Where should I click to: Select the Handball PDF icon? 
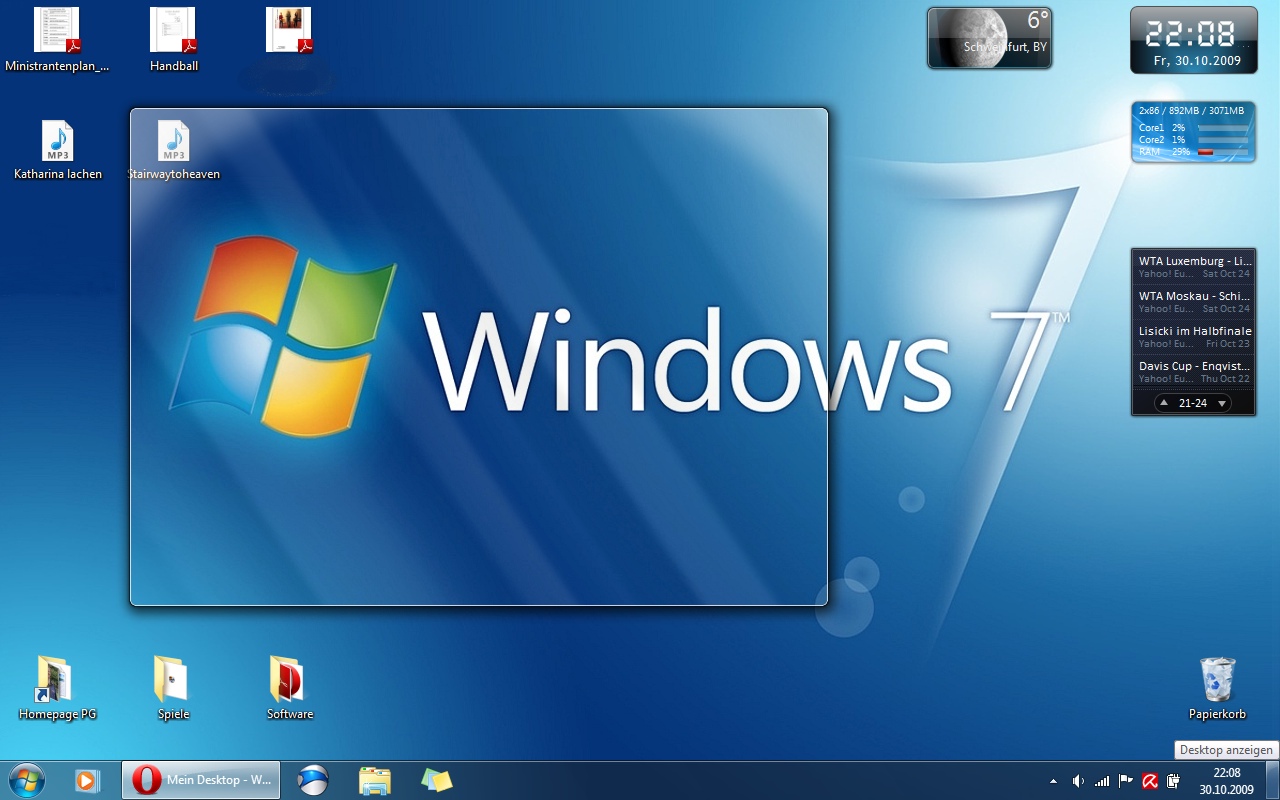click(x=173, y=31)
